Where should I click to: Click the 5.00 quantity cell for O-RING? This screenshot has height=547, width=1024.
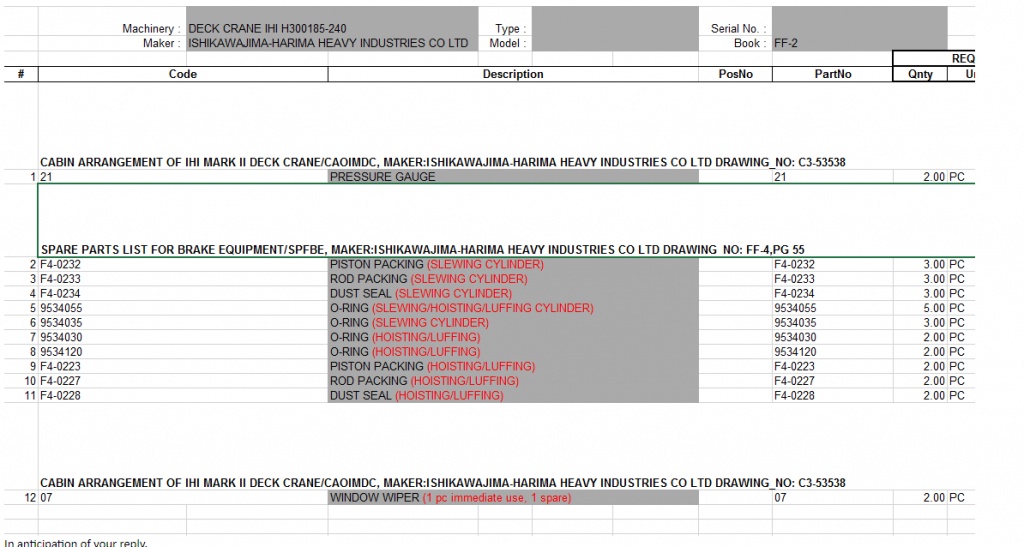(x=919, y=308)
